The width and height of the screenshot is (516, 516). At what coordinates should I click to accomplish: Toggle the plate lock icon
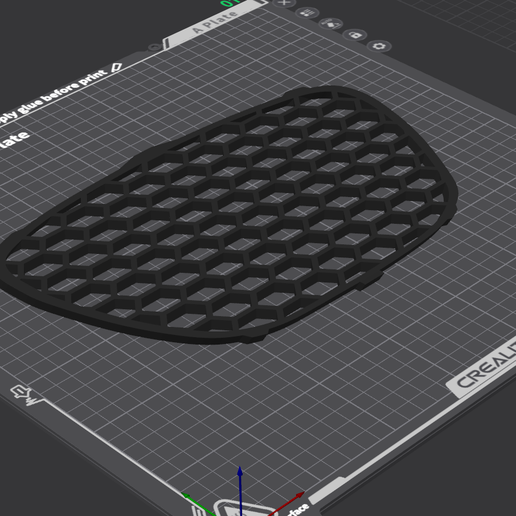355,35
